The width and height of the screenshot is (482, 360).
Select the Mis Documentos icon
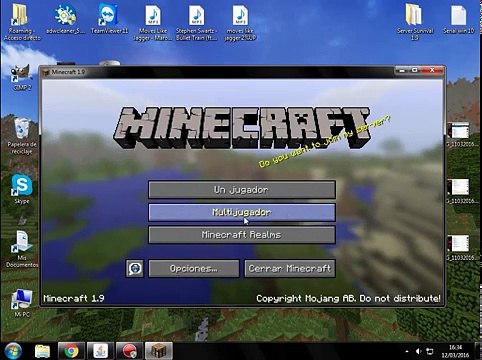click(22, 249)
